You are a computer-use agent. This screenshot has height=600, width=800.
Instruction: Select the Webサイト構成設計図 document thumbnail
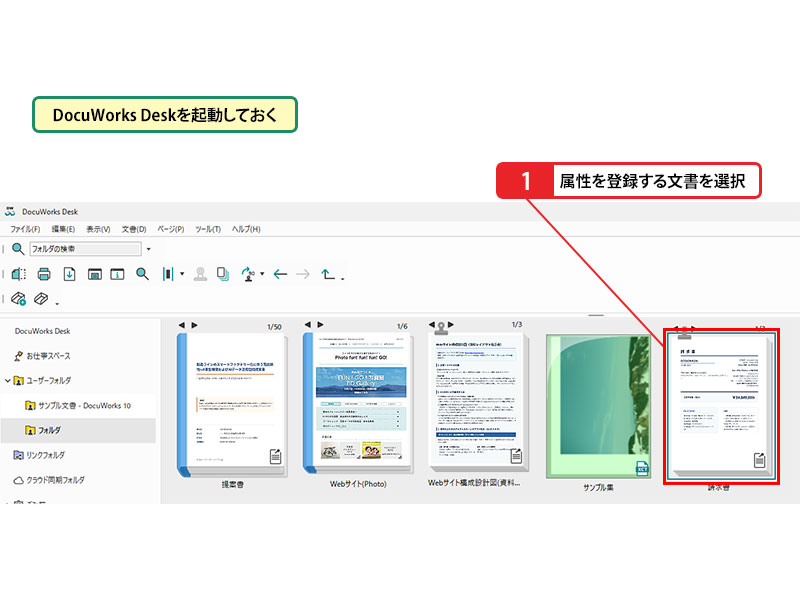[x=478, y=403]
